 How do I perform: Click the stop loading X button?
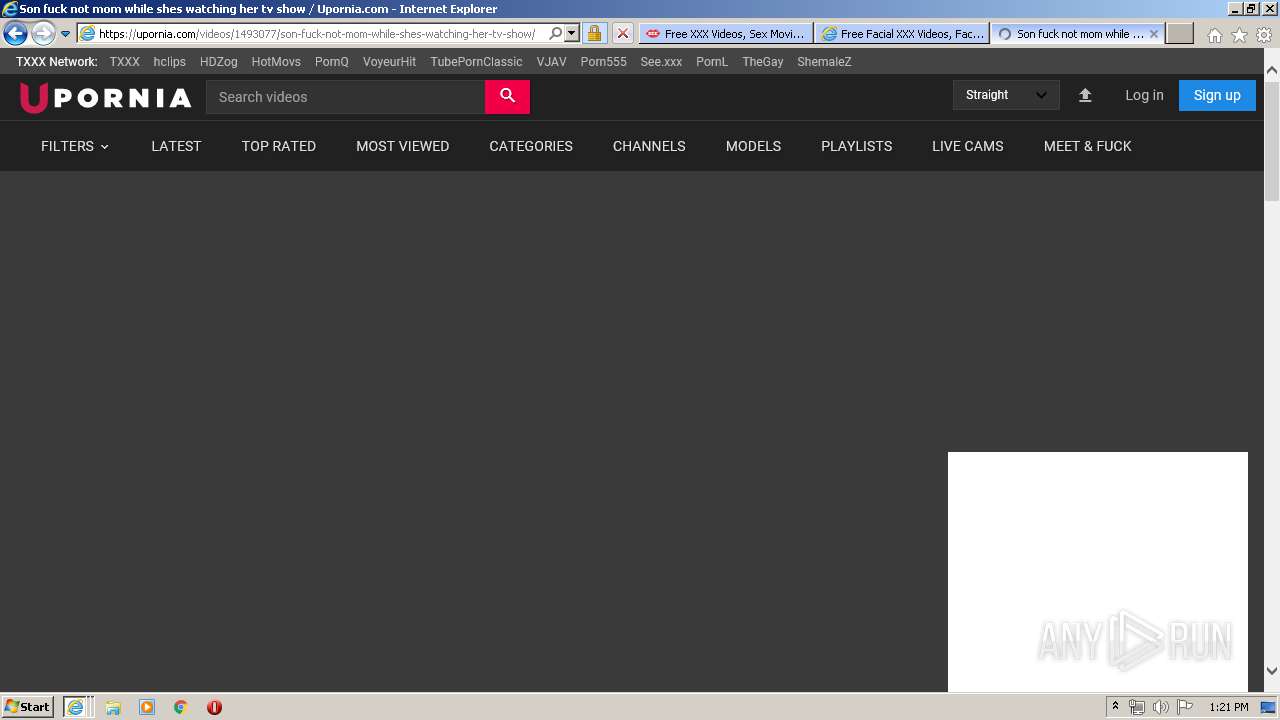pos(622,33)
